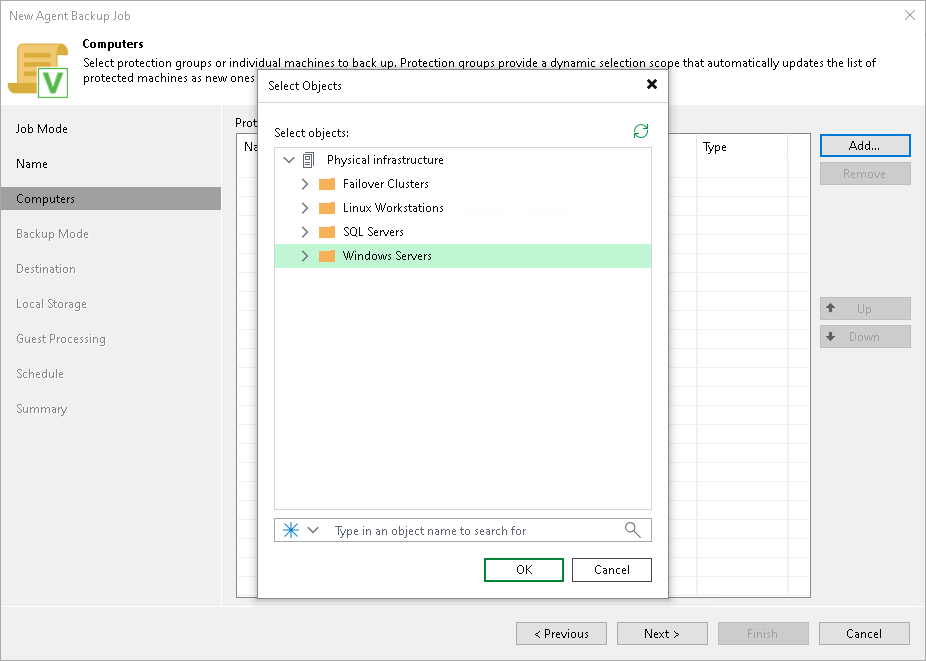926x661 pixels.
Task: Cancel the Select Objects dialog
Action: 612,570
